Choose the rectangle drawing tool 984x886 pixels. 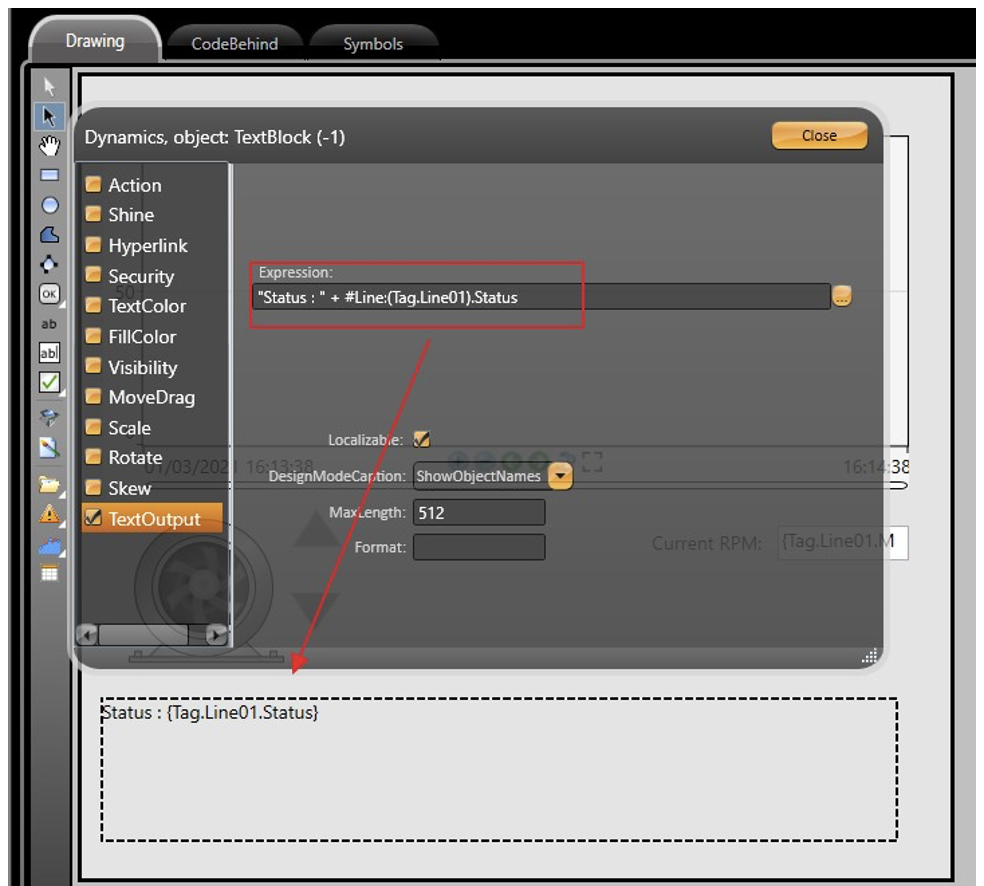click(x=49, y=175)
